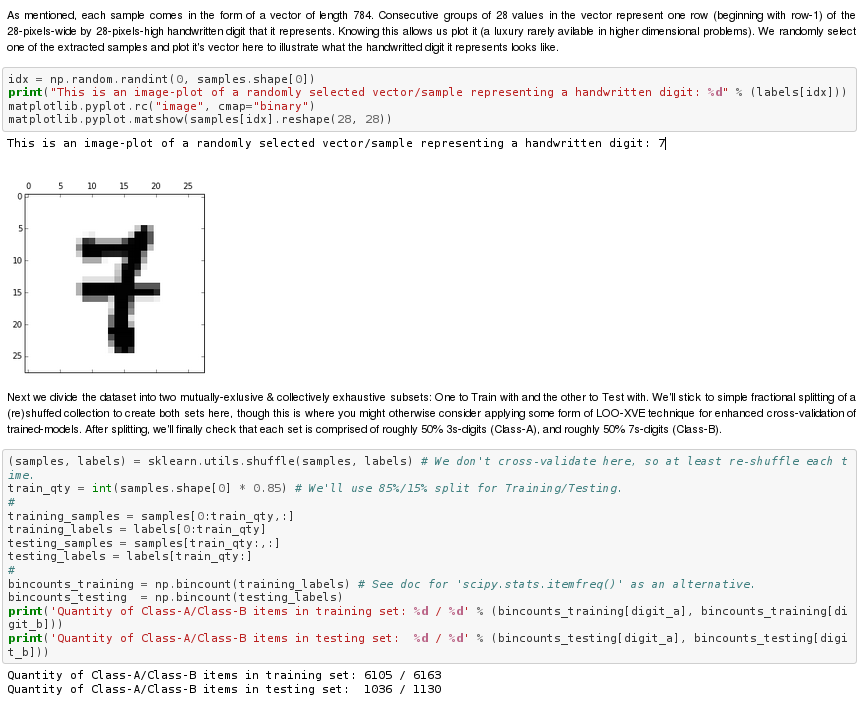859x711 pixels.
Task: Click the paragraph beginning 'As mentioned, each sample'
Action: pos(431,31)
